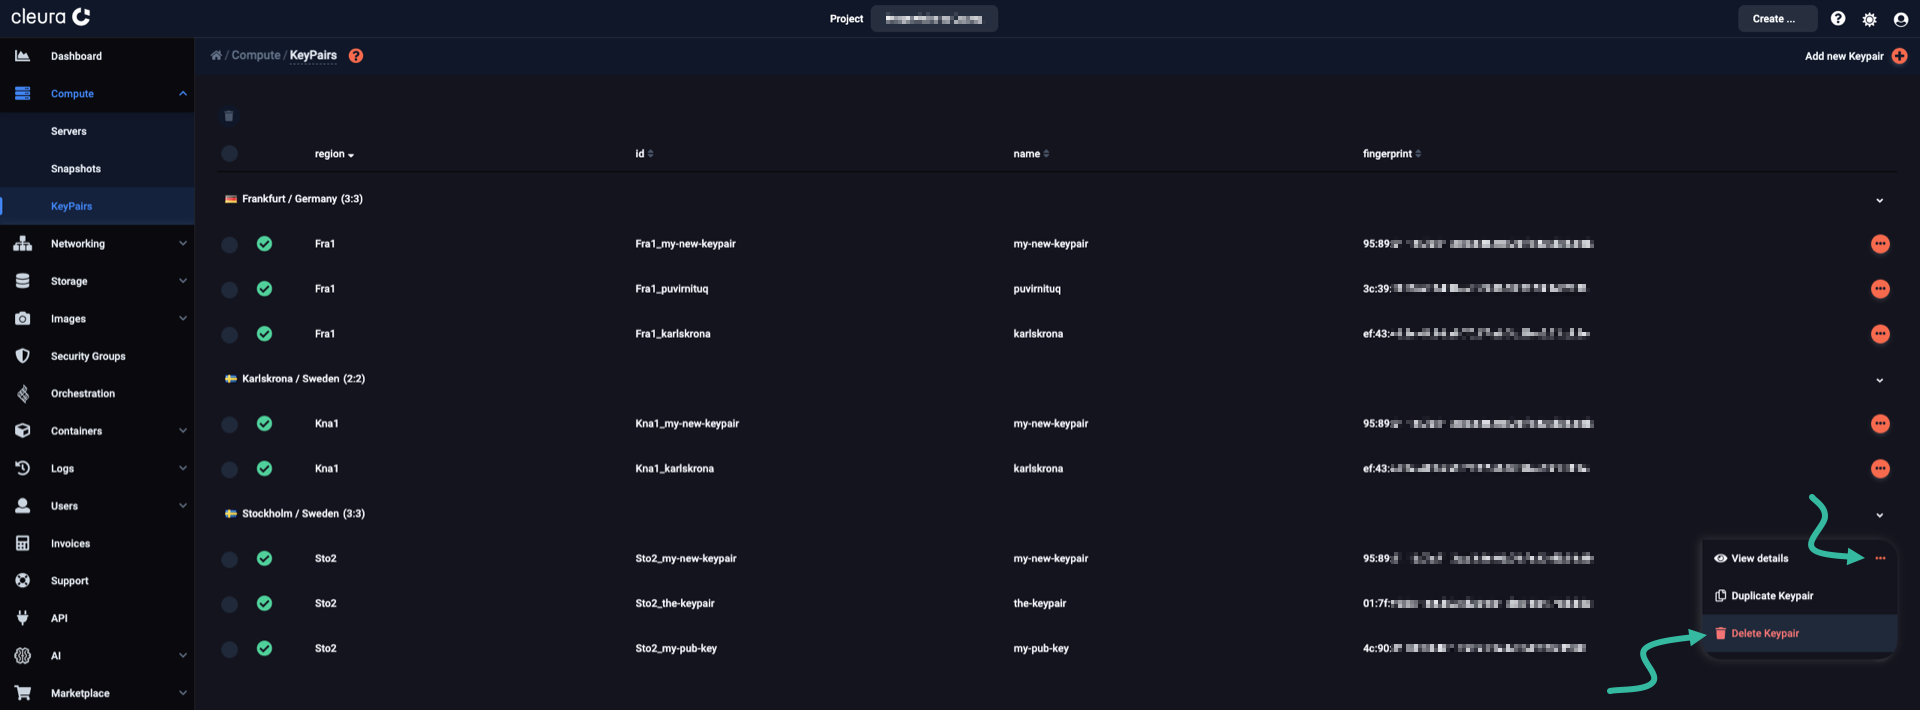Click the home icon in breadcrumb
The image size is (1920, 710).
pos(216,55)
